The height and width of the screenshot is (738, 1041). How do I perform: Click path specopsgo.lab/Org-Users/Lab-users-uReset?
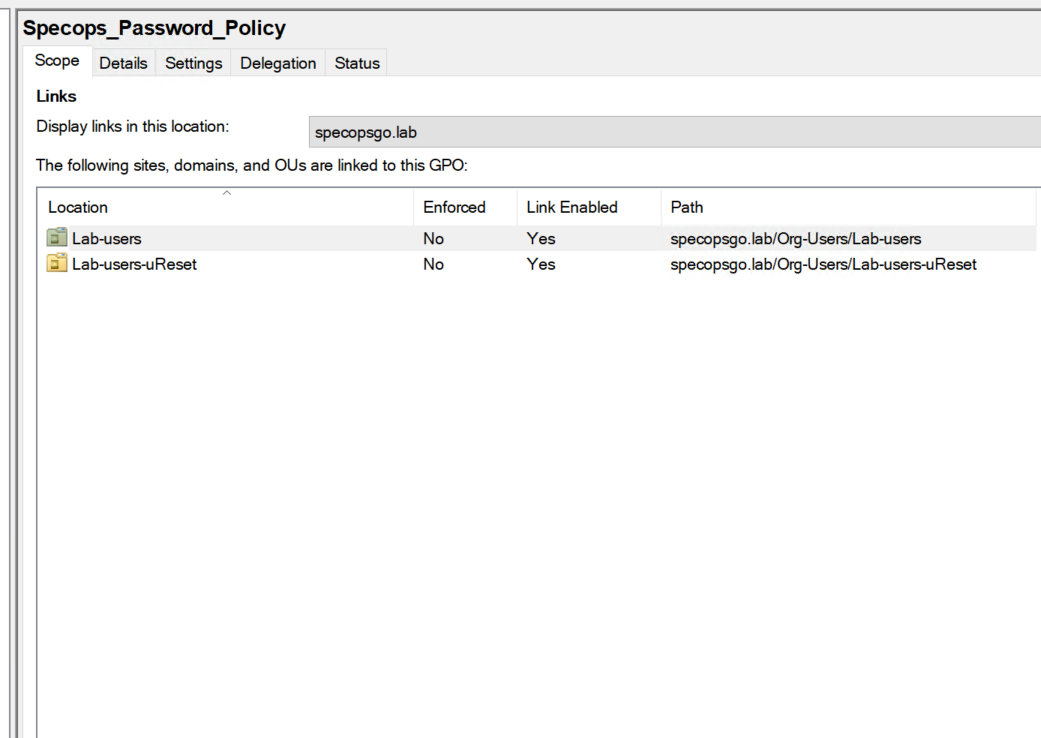point(823,264)
